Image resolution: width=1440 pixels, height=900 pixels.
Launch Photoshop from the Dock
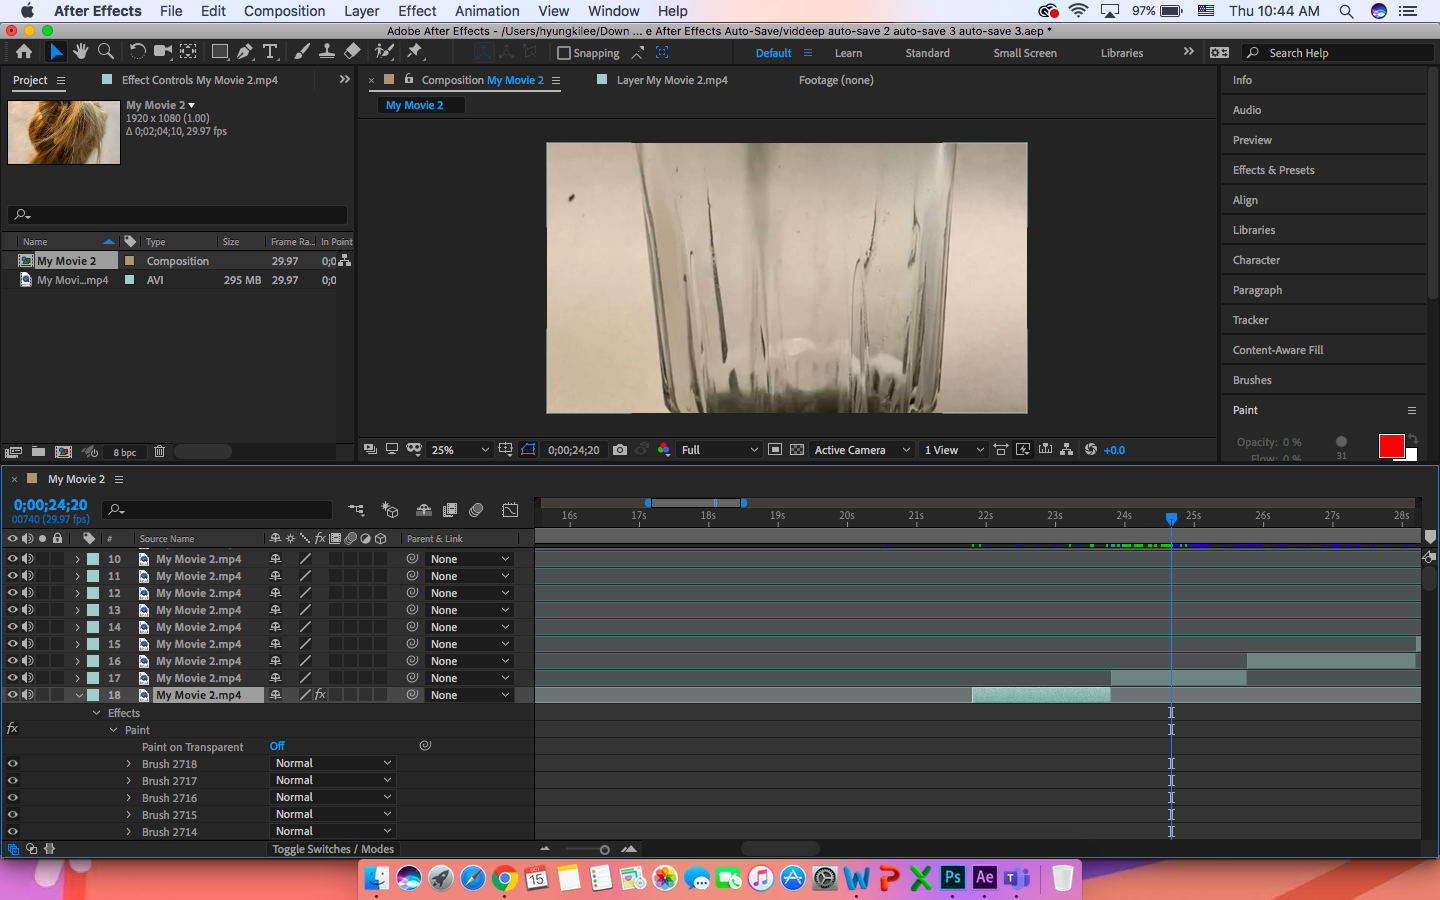click(952, 878)
